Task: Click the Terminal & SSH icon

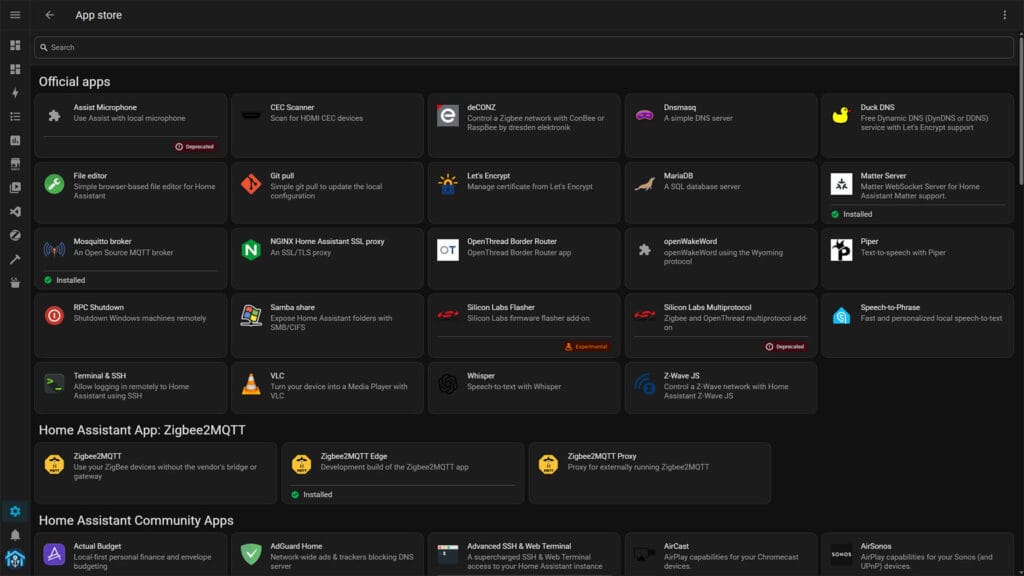Action: [x=54, y=384]
